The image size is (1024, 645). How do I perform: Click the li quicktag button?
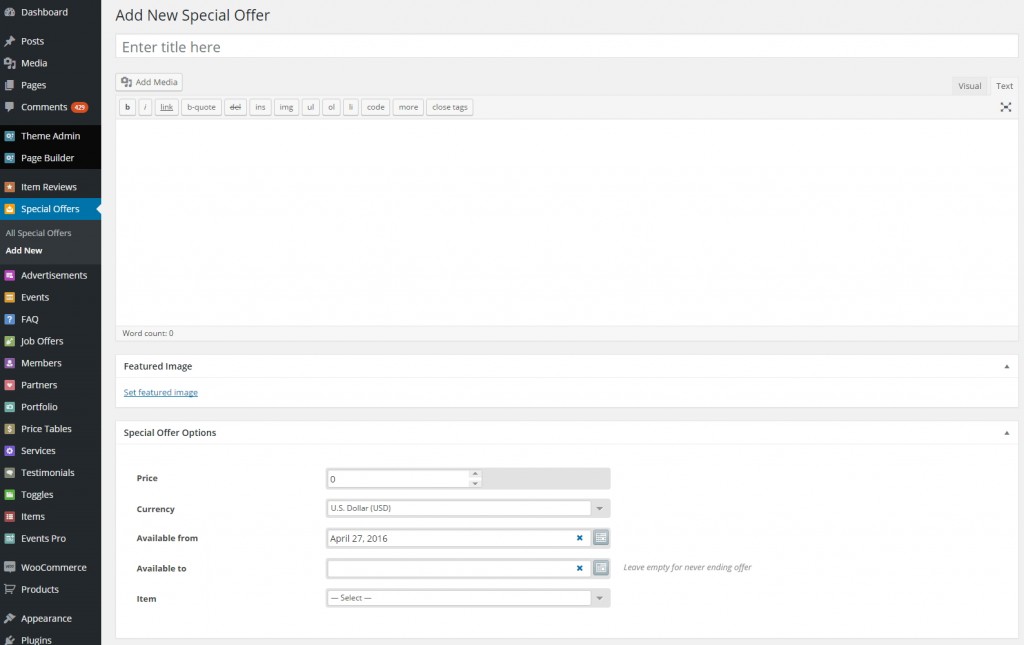click(x=351, y=107)
